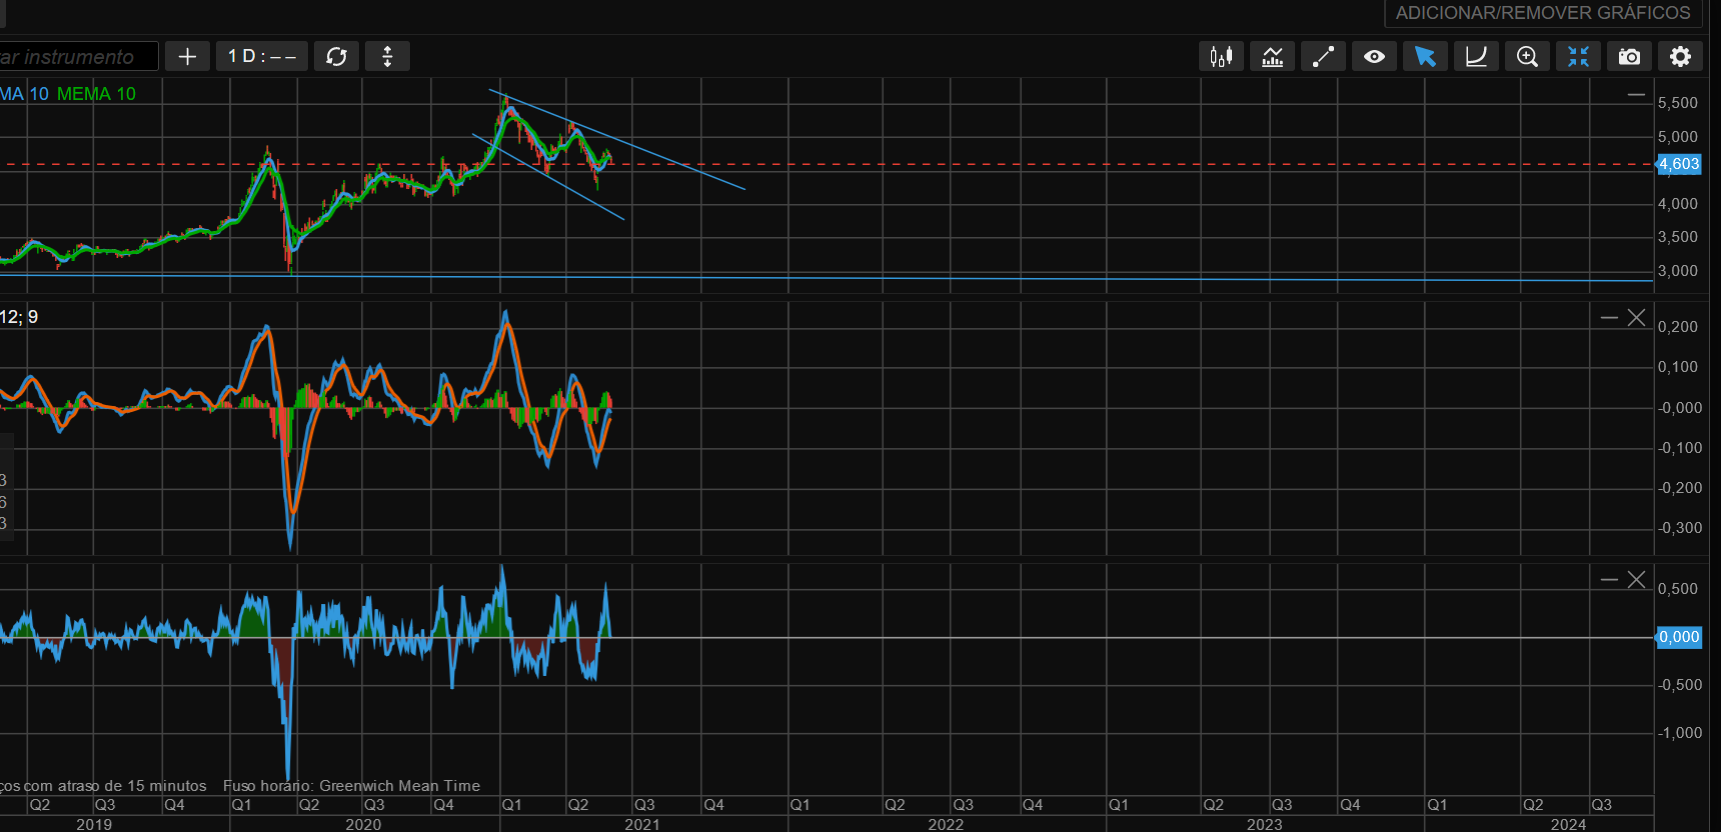1721x832 pixels.
Task: Collapse the MACD indicator panel
Action: (x=1609, y=318)
